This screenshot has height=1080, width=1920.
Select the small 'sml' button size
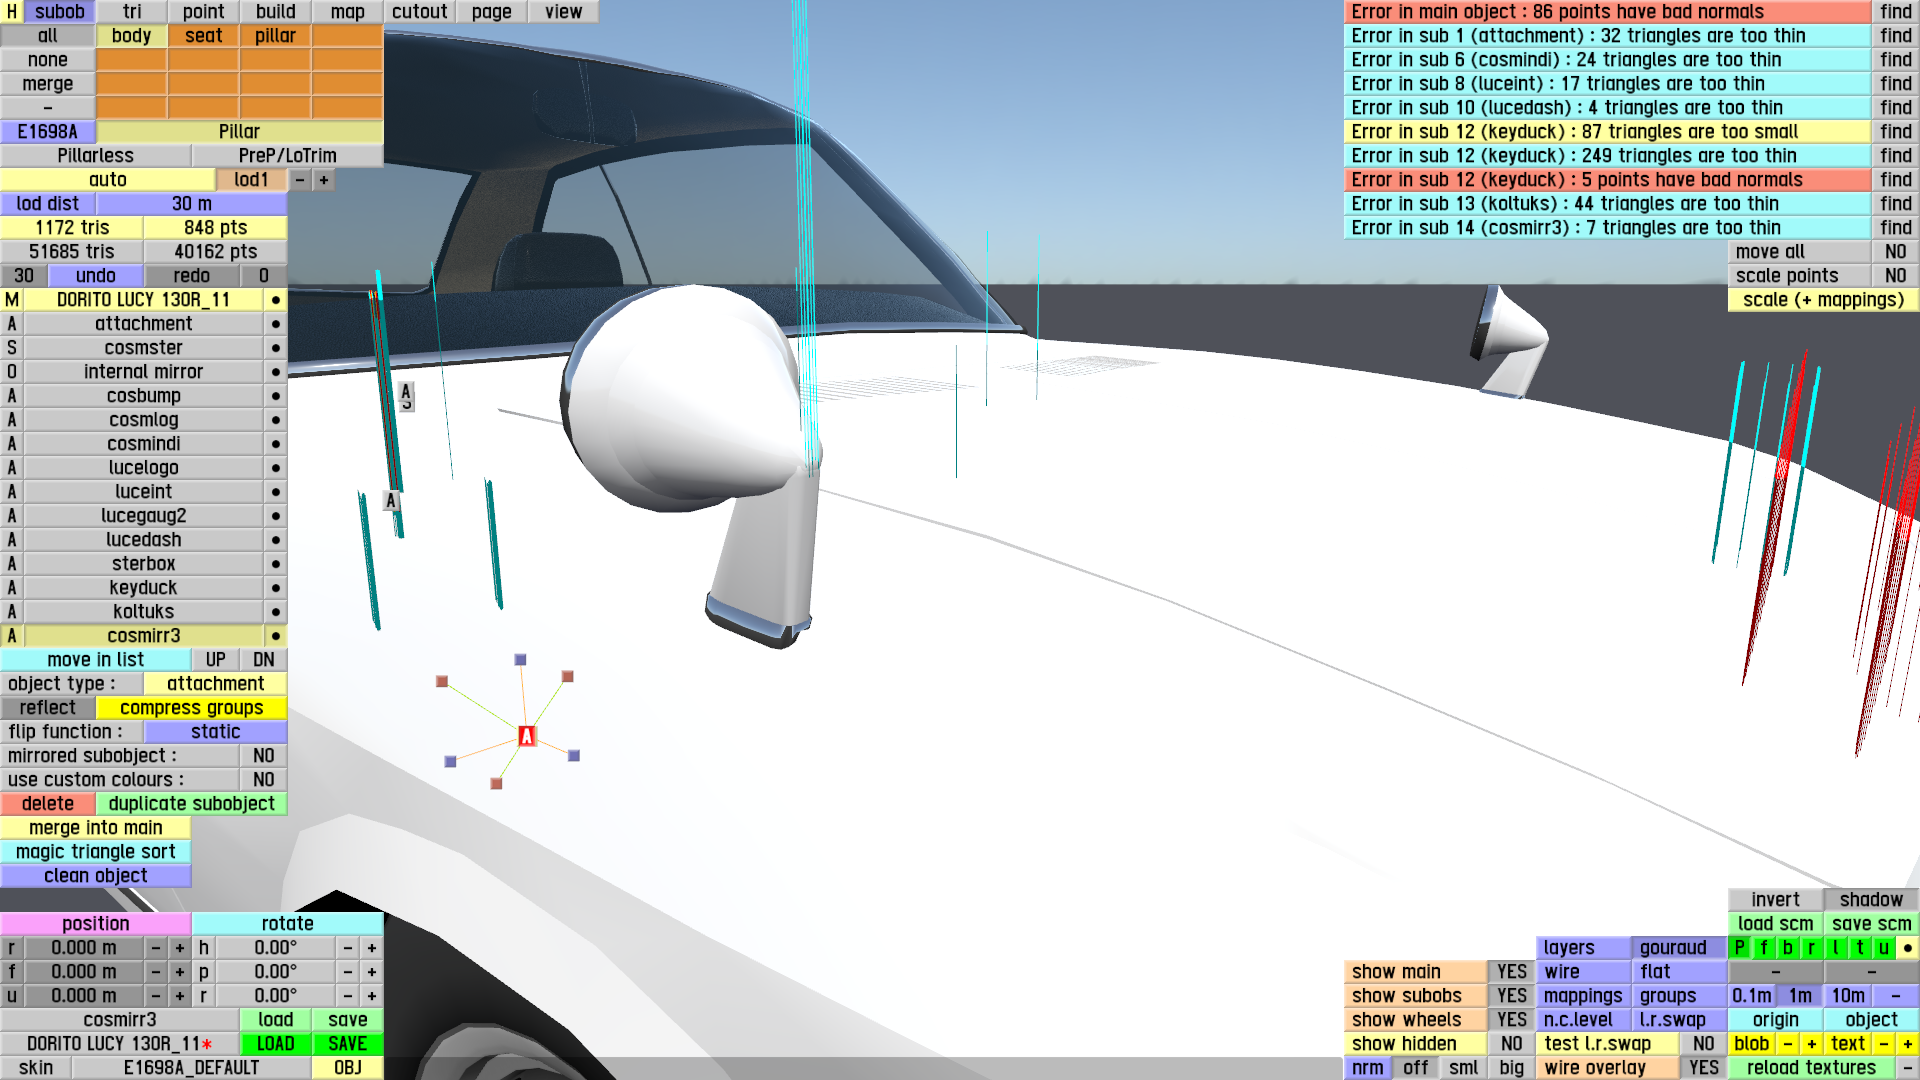coord(1463,1068)
